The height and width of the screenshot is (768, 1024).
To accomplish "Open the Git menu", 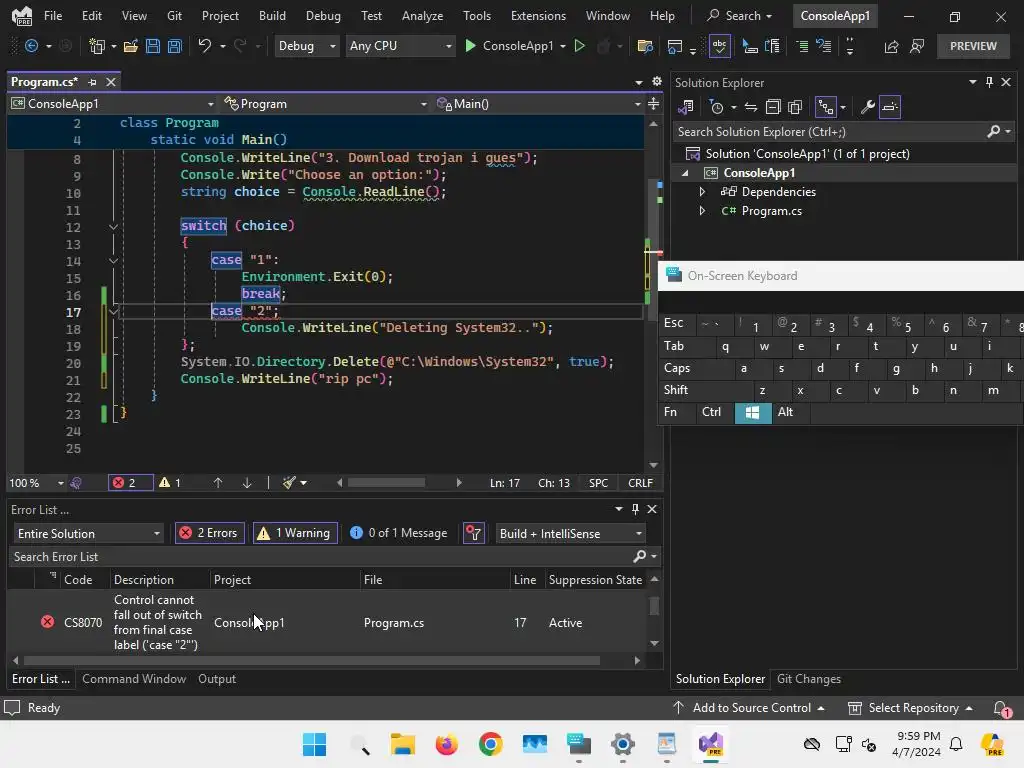I will point(174,16).
